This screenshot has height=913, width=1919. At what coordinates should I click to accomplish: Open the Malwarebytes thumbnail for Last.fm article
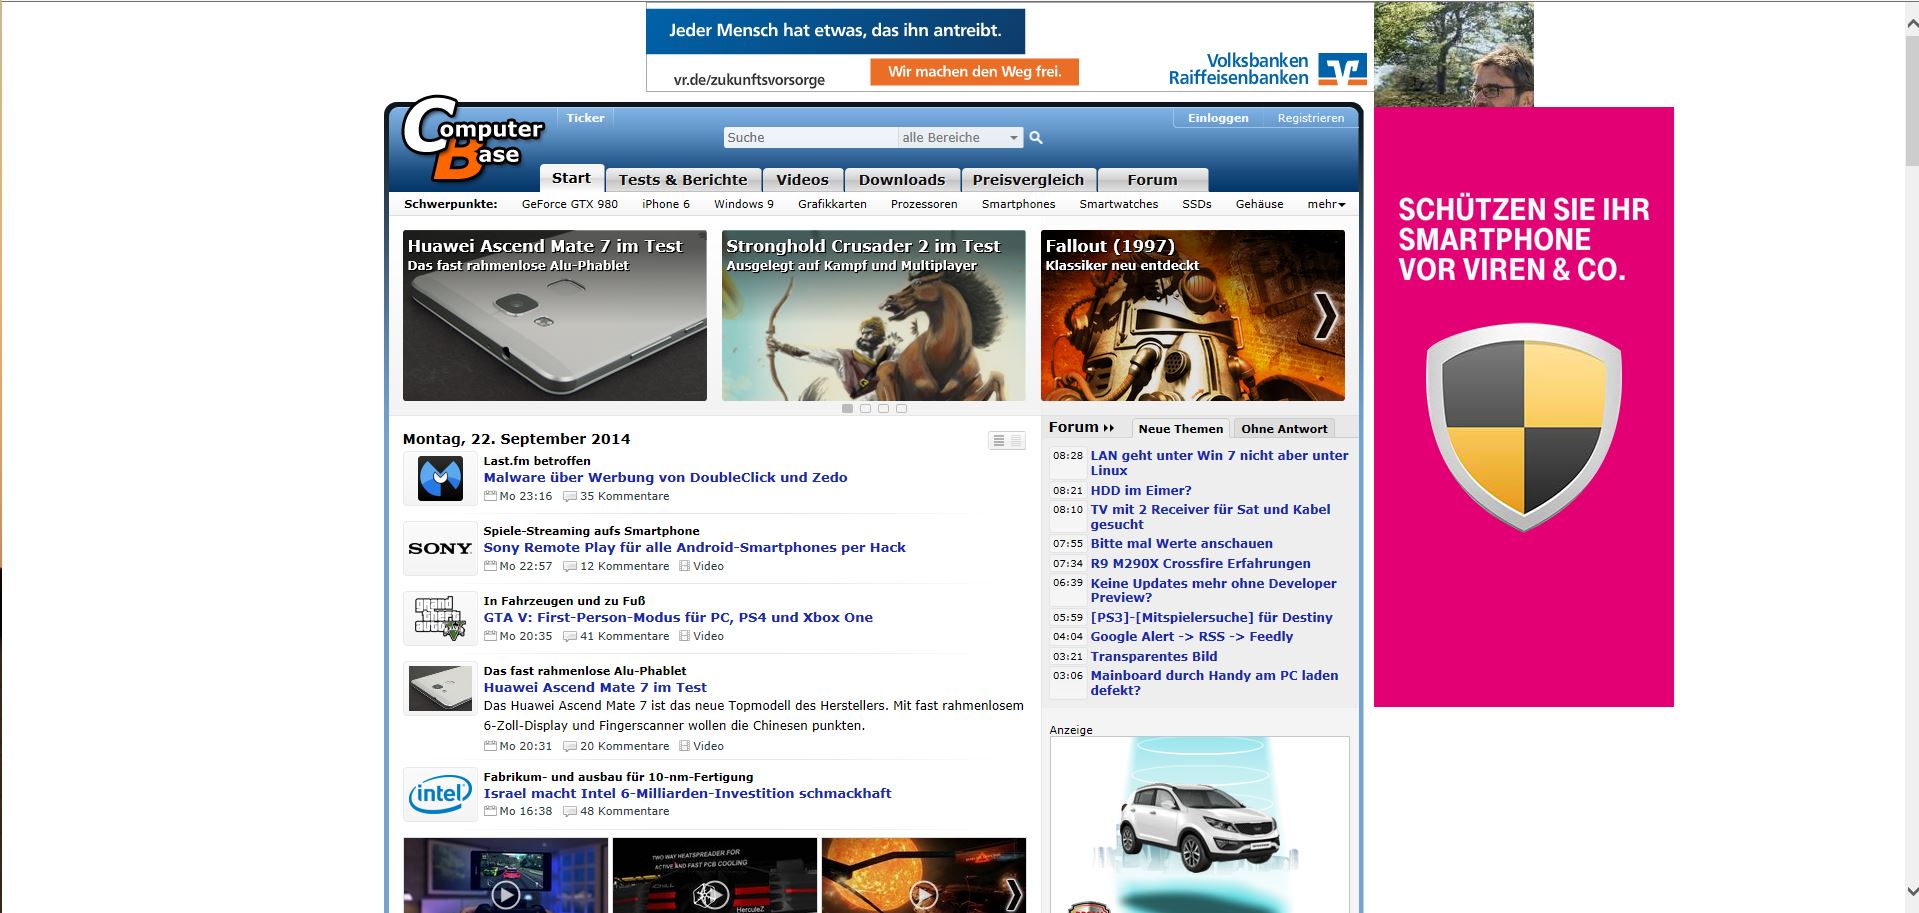click(440, 478)
